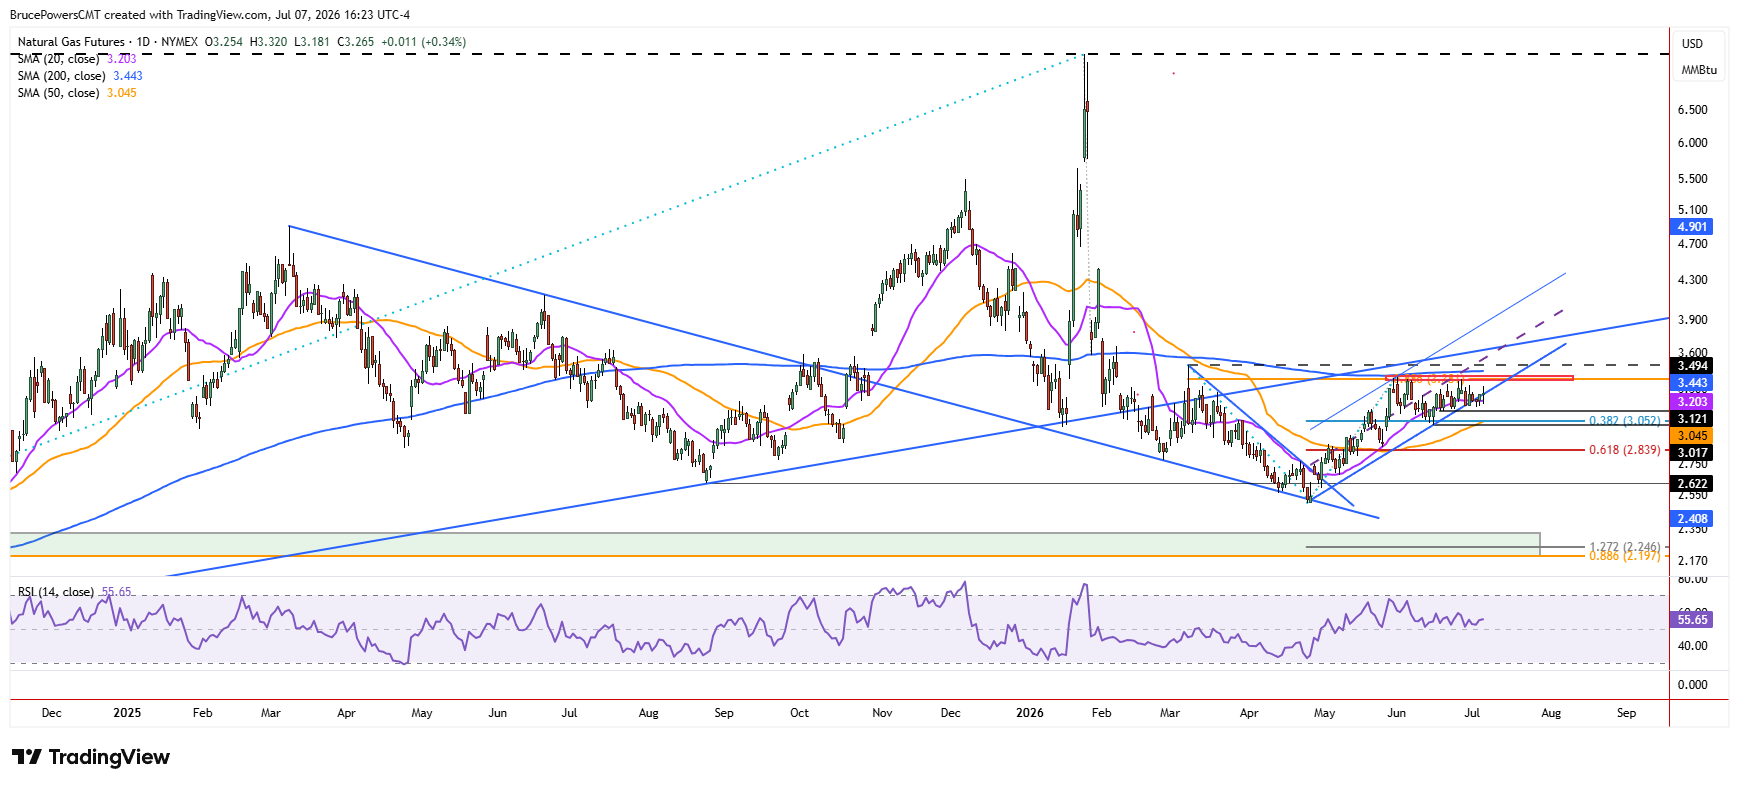
Task: Click the BrucePowersCMT attribution header text
Action: 210,15
